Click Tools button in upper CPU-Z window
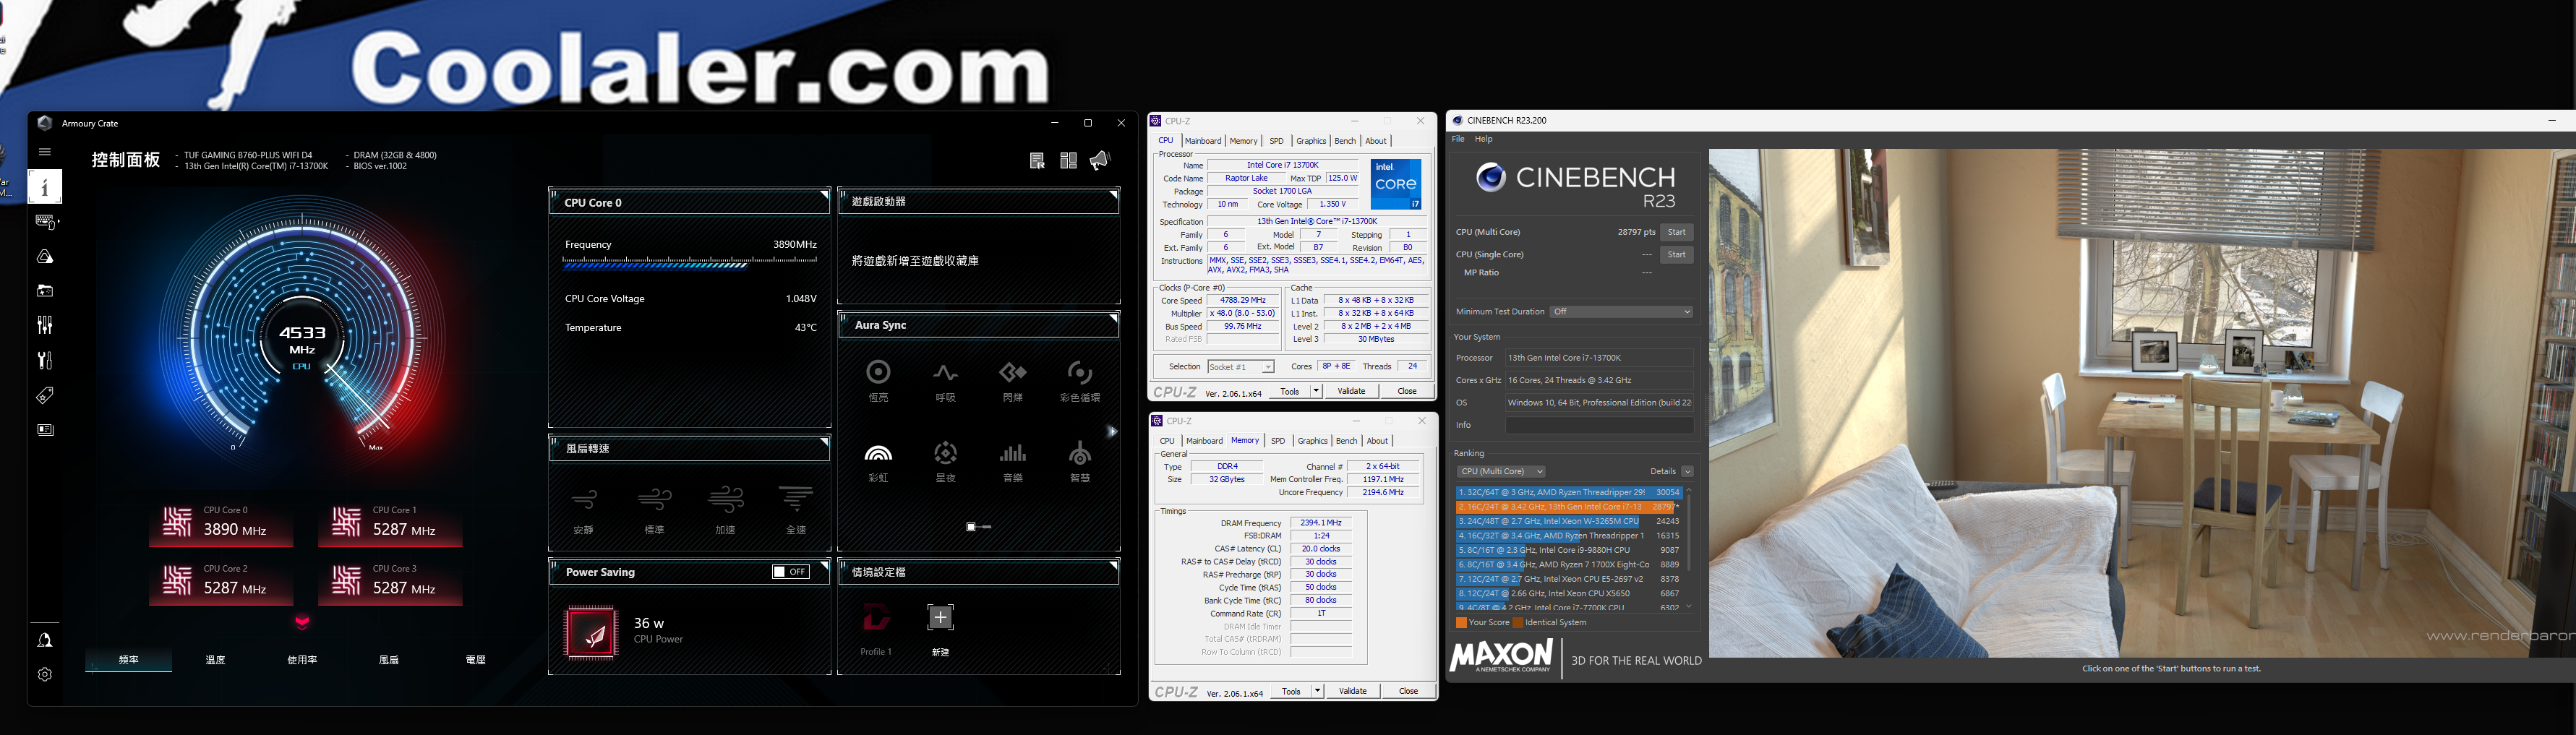The image size is (2576, 735). [x=1290, y=391]
